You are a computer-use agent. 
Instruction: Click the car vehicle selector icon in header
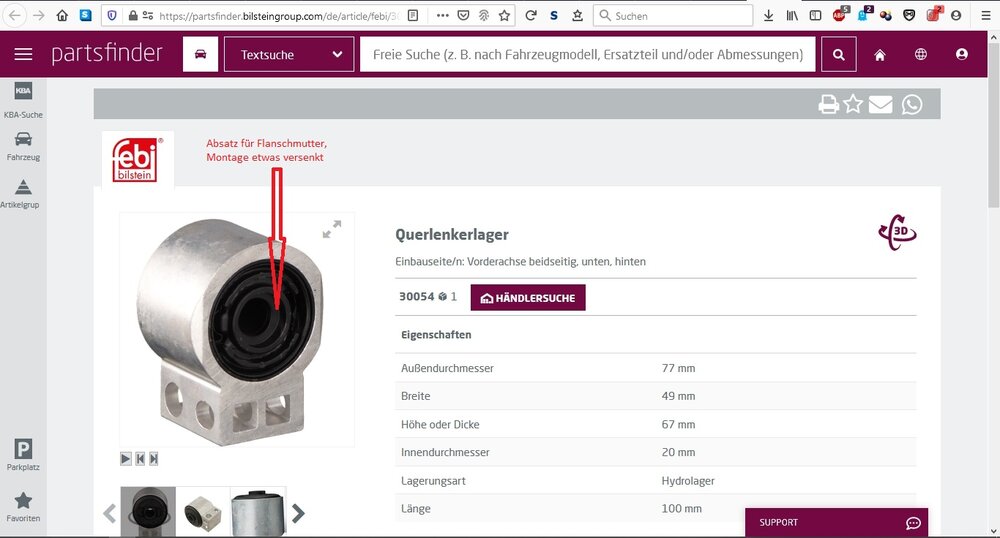tap(200, 54)
